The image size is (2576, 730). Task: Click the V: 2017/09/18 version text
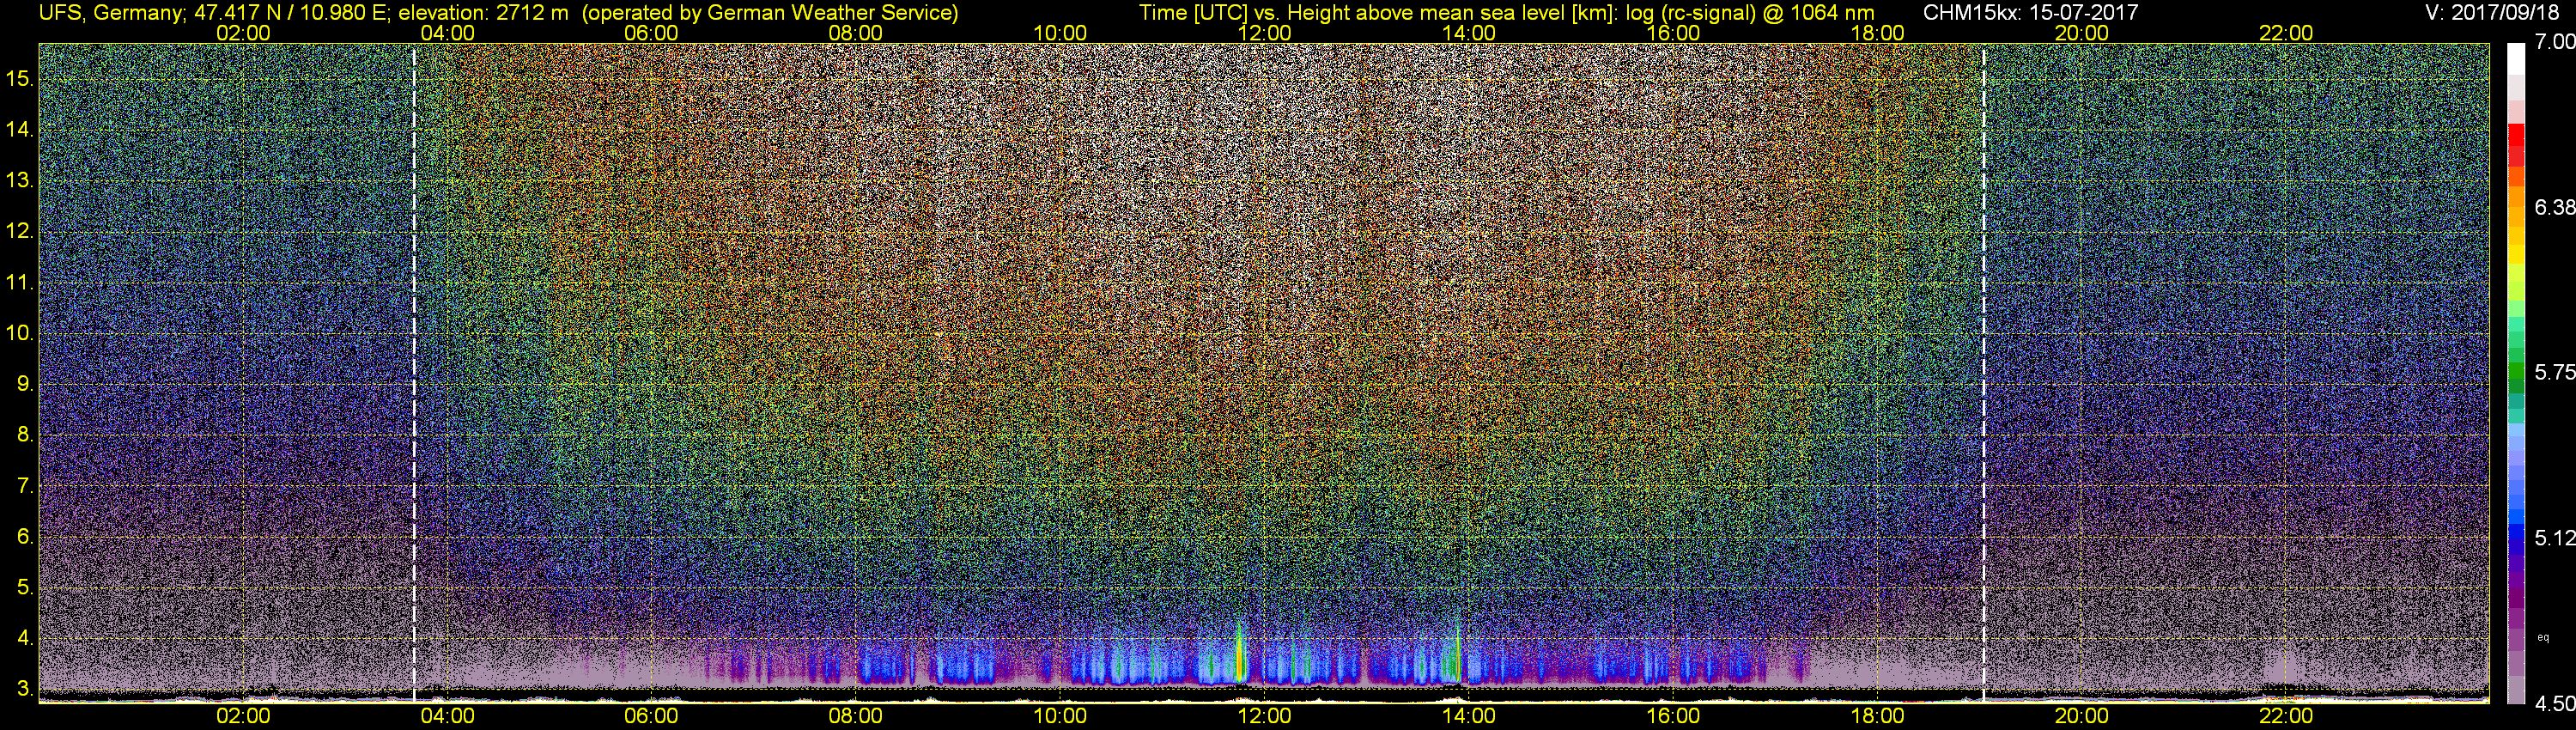pos(2495,13)
